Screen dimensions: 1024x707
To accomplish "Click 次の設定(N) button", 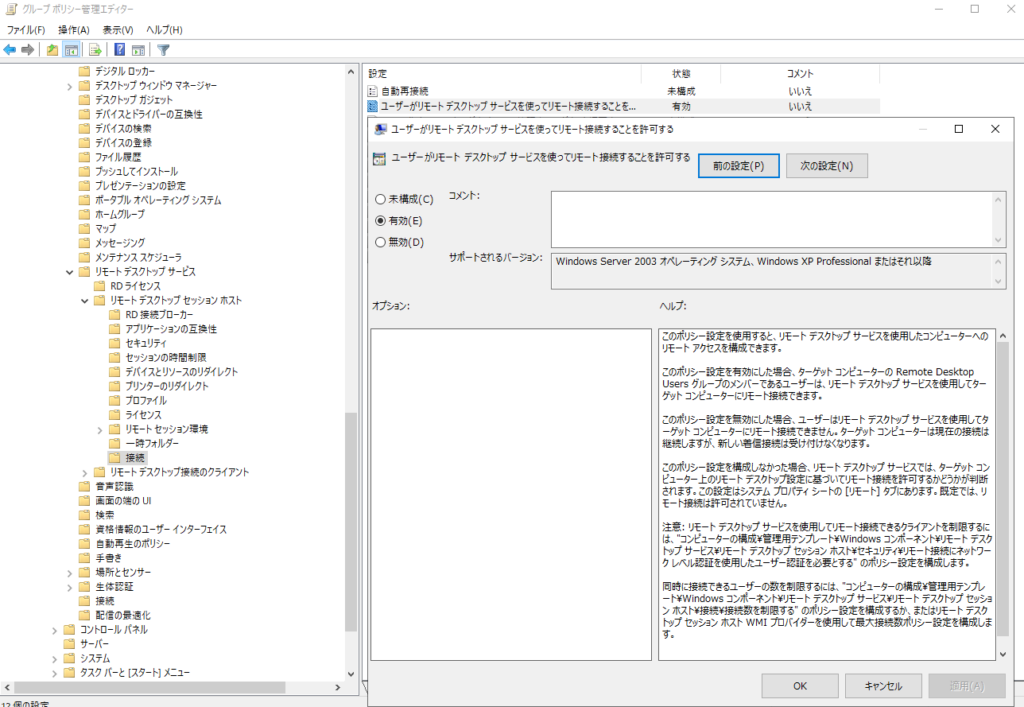I will (x=827, y=166).
